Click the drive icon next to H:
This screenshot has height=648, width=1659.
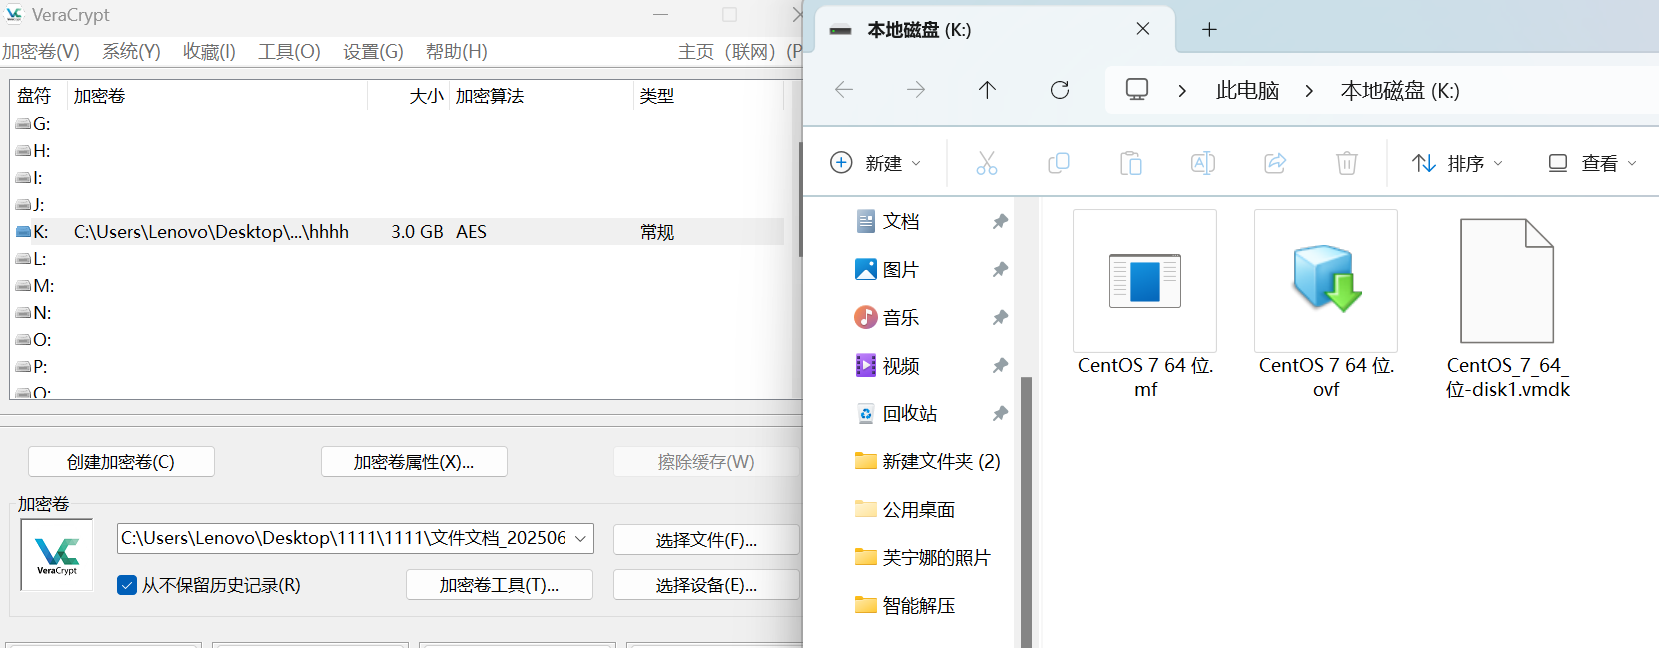click(x=23, y=151)
